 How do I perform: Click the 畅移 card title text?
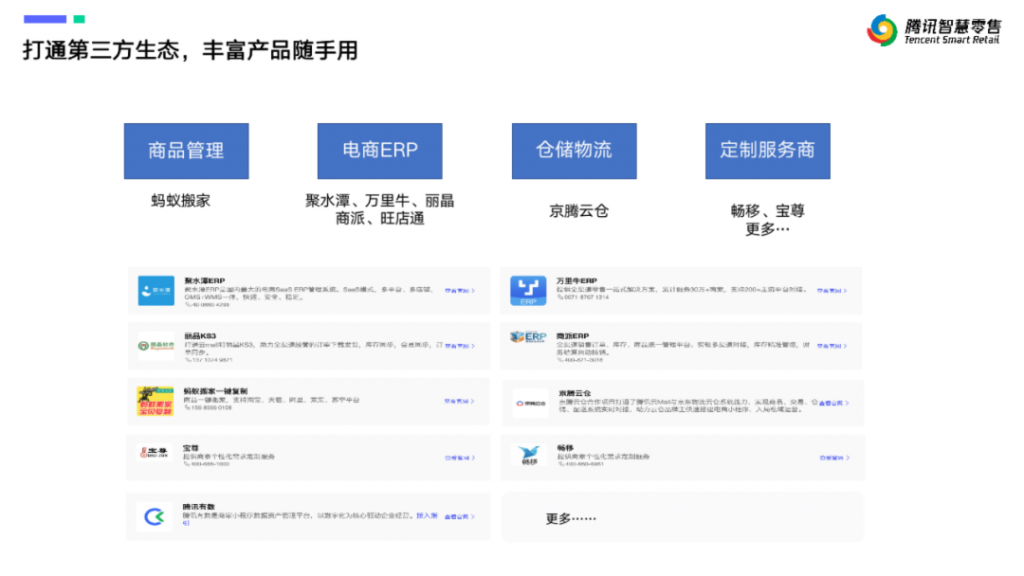point(566,448)
